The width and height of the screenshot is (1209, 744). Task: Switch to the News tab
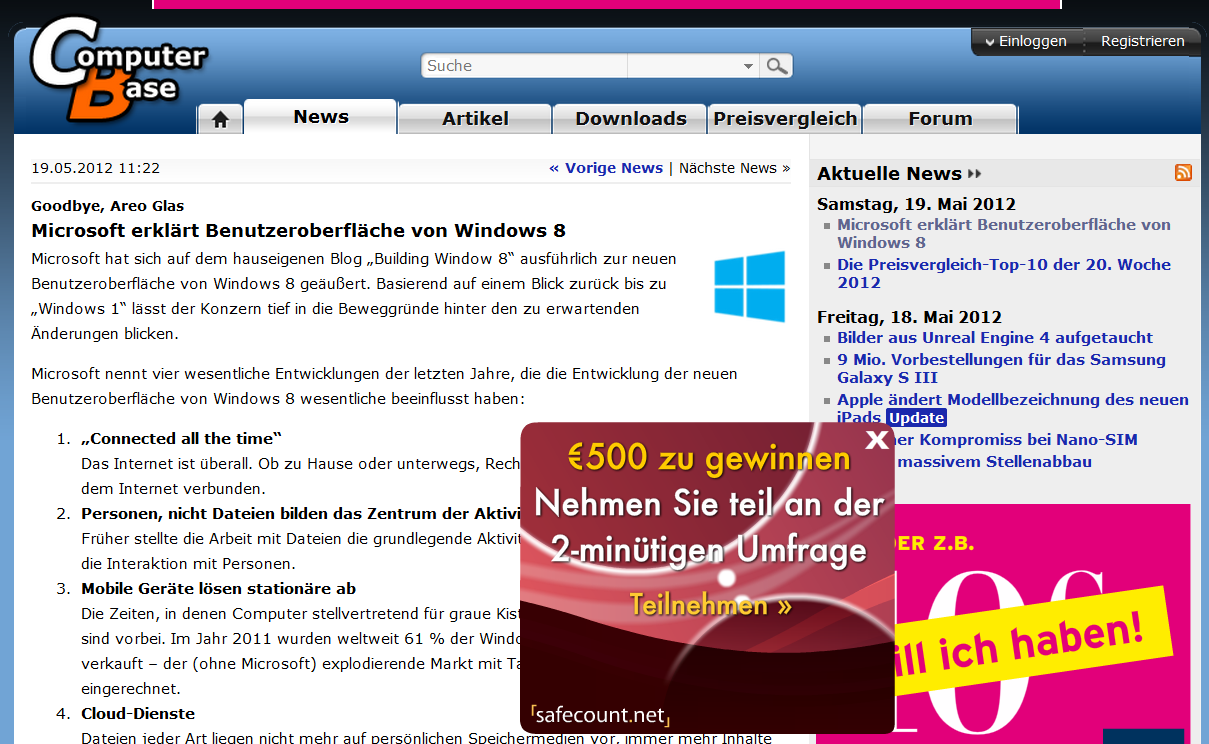(320, 117)
